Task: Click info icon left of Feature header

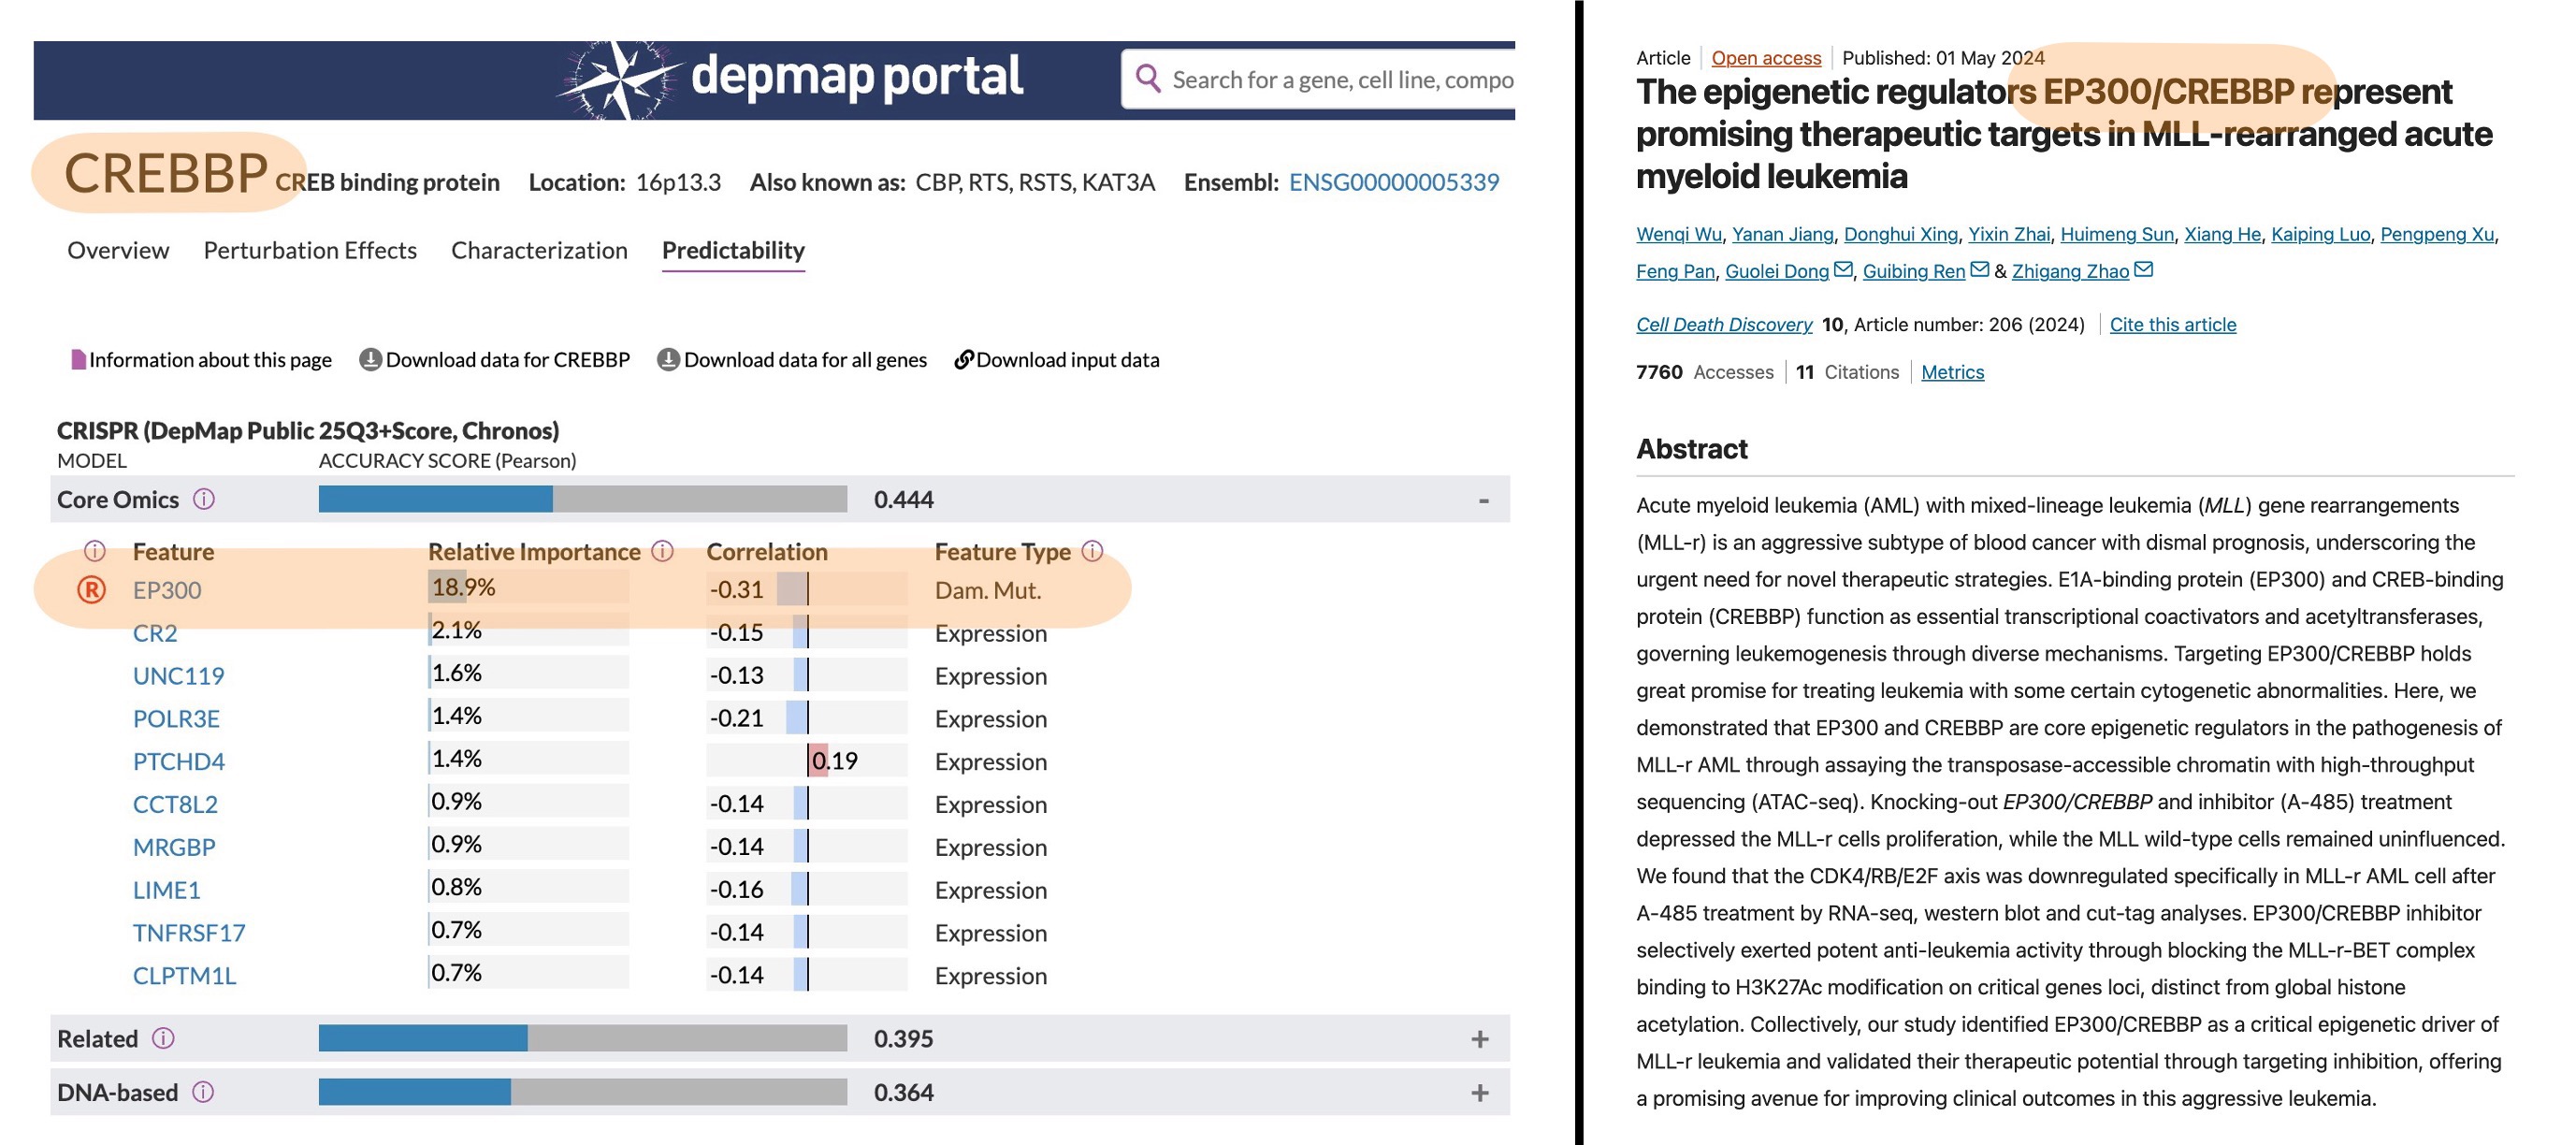Action: (x=95, y=551)
